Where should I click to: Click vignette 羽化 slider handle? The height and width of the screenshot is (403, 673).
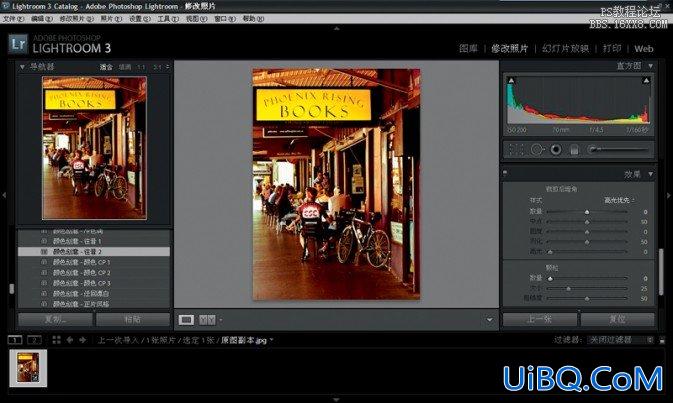(587, 242)
